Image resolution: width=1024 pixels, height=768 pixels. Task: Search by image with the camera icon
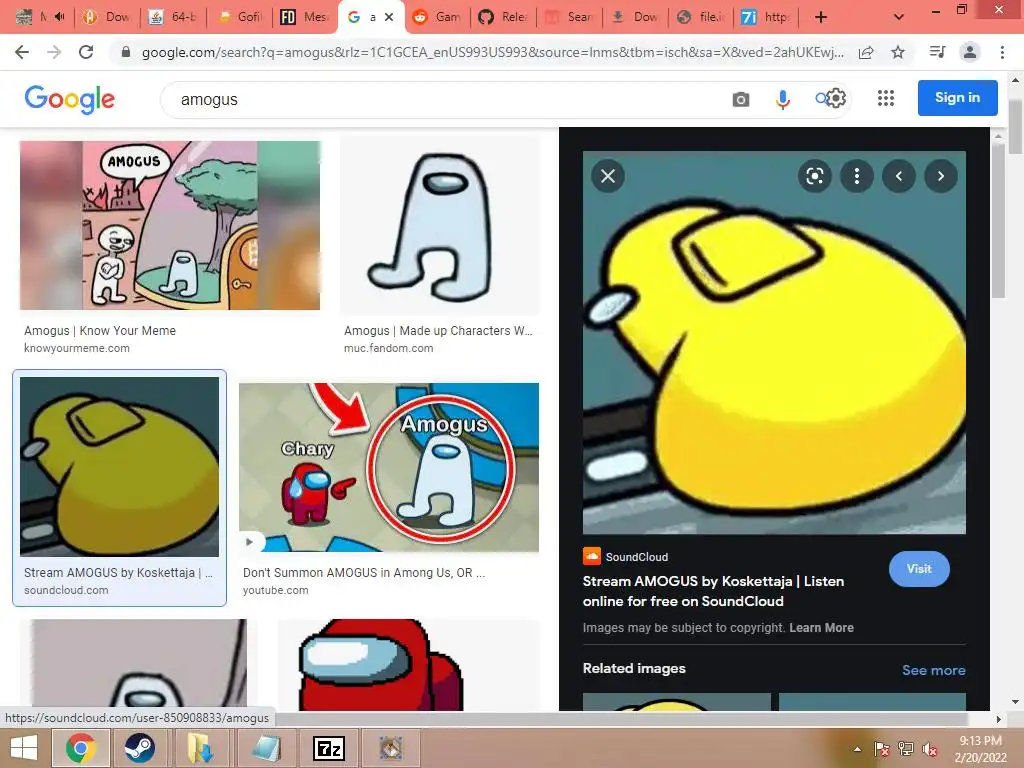click(x=741, y=99)
